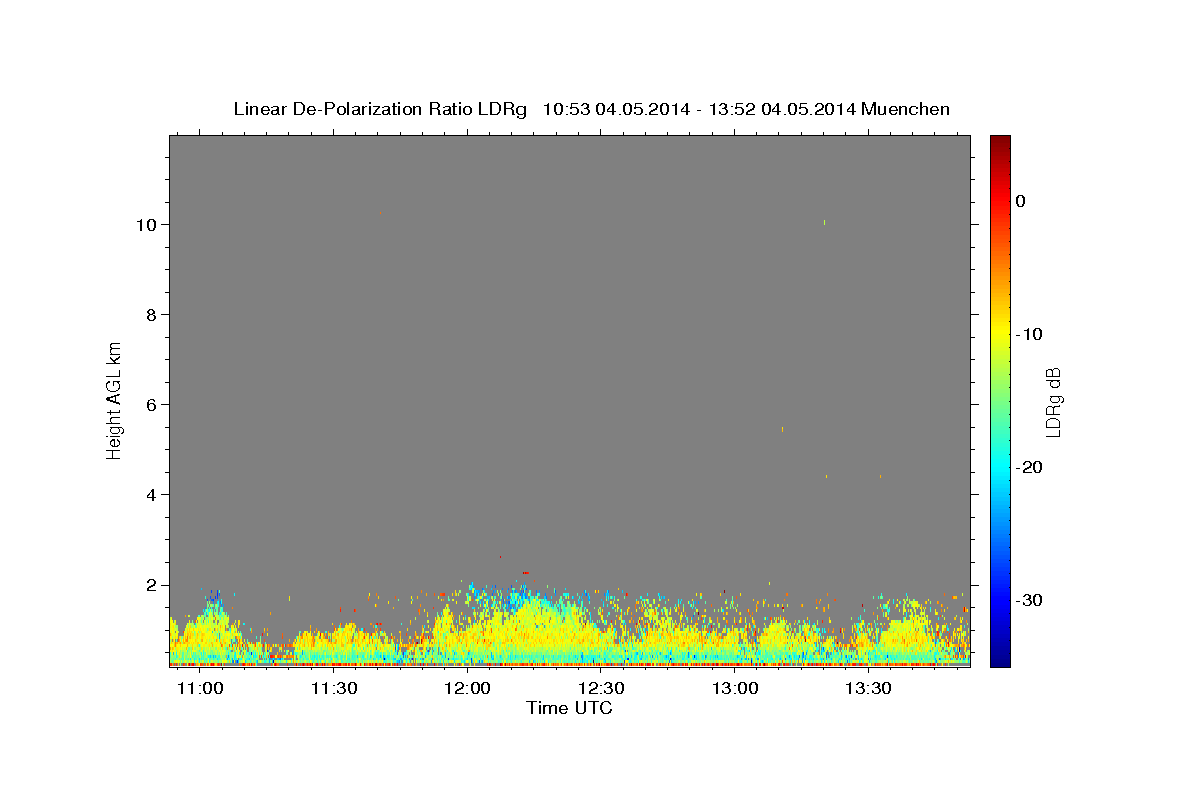
Task: Select the 'Muenchen' location text in title
Action: (x=905, y=109)
